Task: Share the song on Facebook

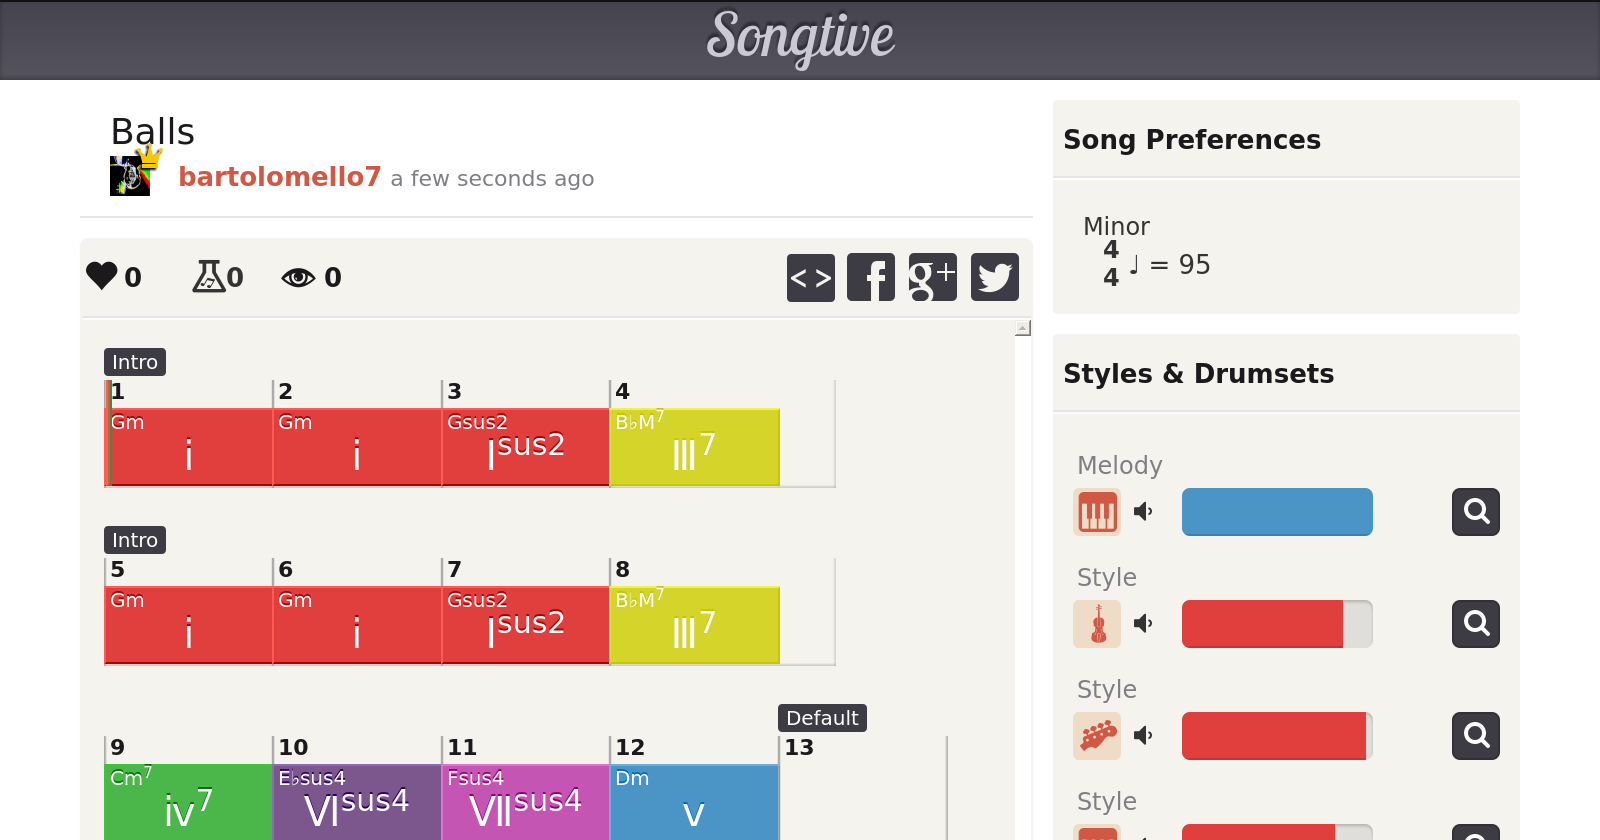Action: point(871,278)
